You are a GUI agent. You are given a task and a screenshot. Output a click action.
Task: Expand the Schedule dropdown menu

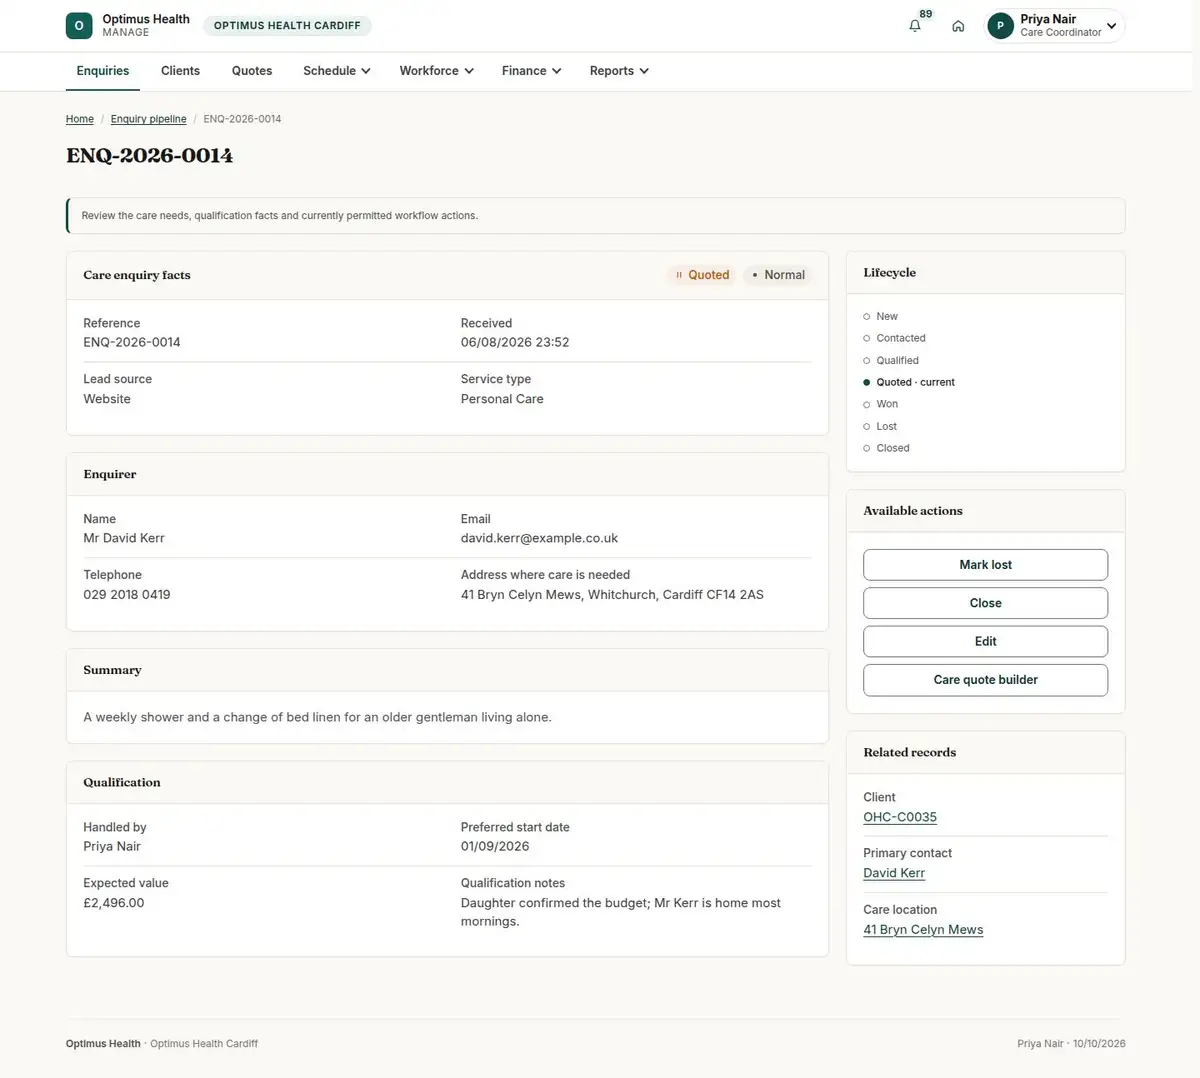click(x=337, y=71)
